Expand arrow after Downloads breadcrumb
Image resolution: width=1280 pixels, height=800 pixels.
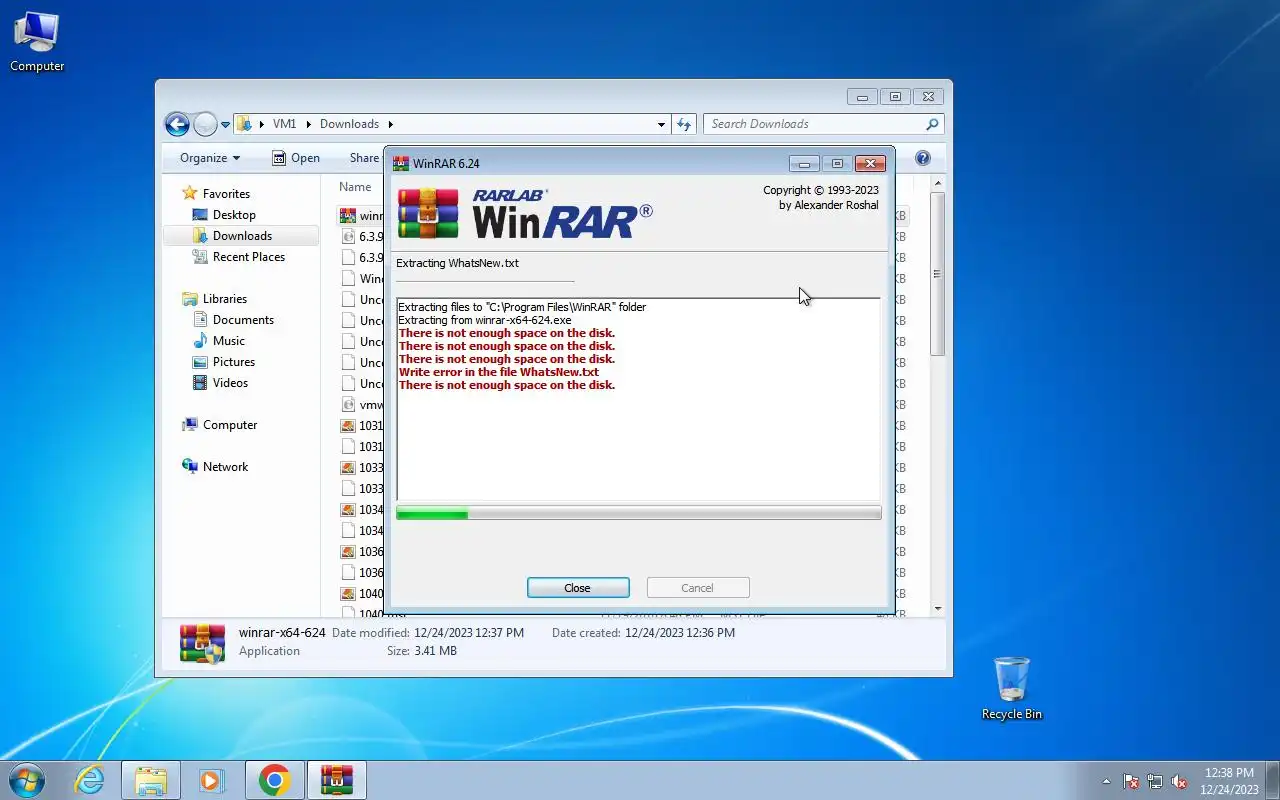(x=391, y=124)
